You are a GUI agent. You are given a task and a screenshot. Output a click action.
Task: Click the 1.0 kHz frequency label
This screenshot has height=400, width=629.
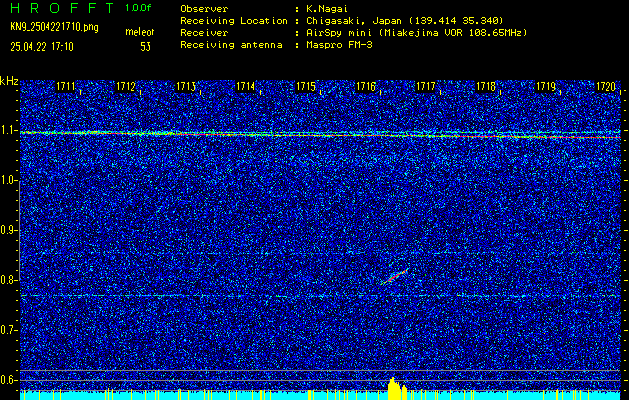pyautogui.click(x=8, y=181)
